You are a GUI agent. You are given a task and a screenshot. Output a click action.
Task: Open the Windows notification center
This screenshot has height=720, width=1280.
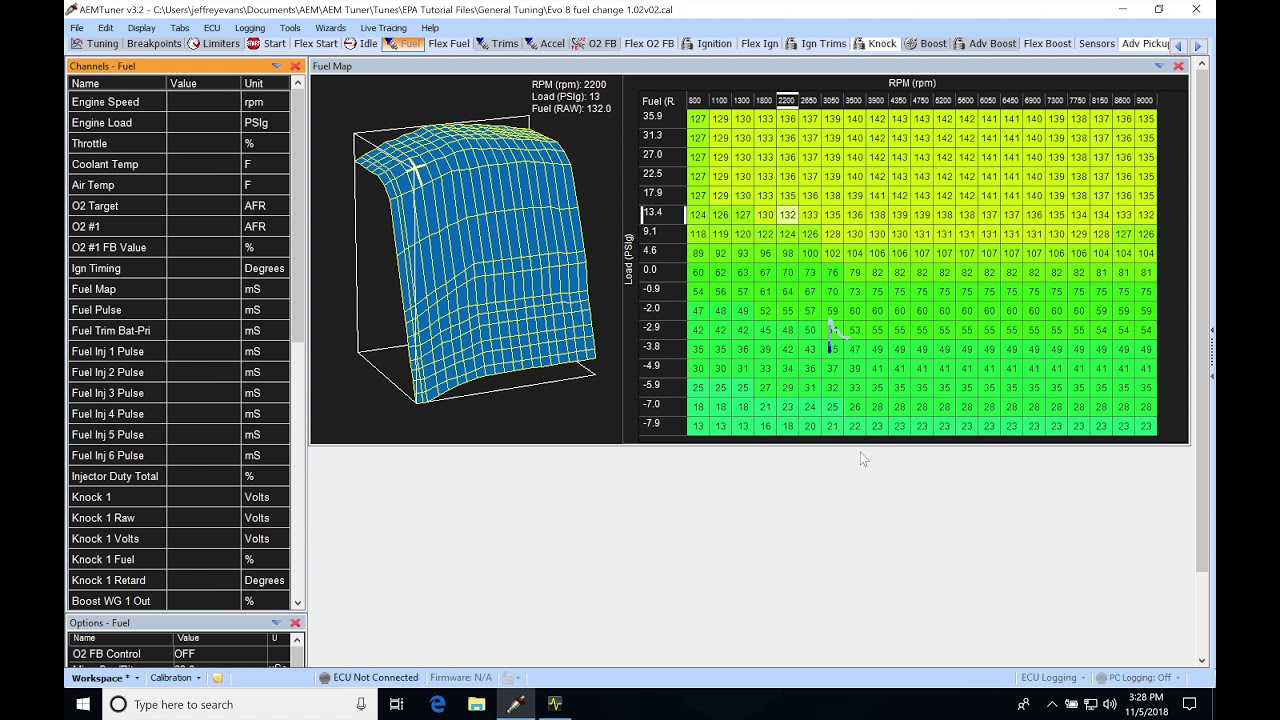1190,704
